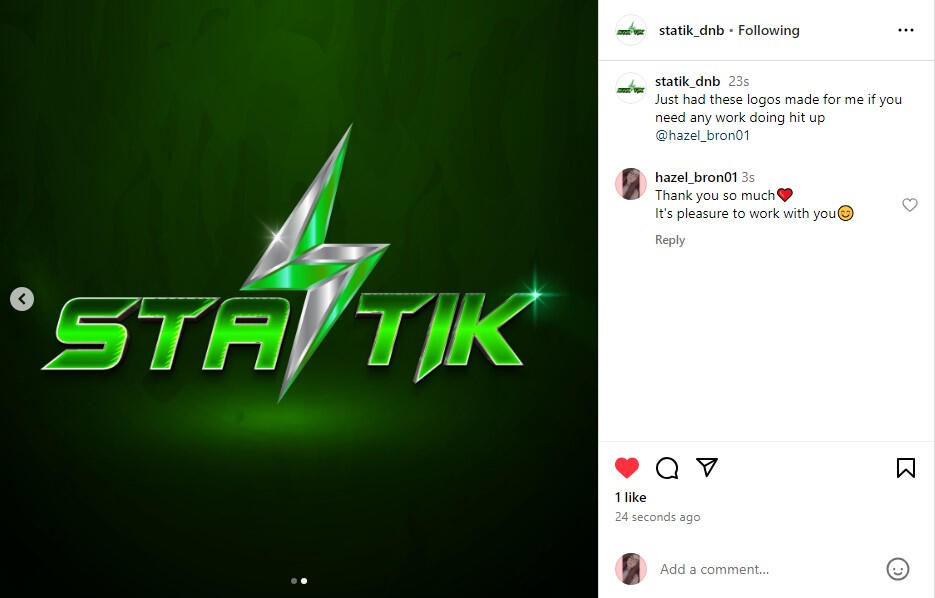Image resolution: width=935 pixels, height=598 pixels.
Task: Open hazel_bron01 commenter avatar
Action: (x=631, y=184)
